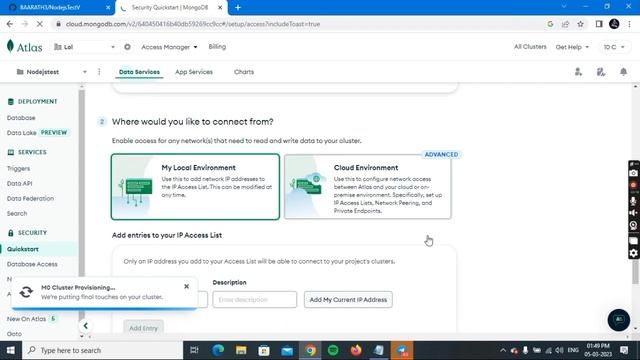Click the invite user icon
The image size is (640, 360).
(x=578, y=72)
